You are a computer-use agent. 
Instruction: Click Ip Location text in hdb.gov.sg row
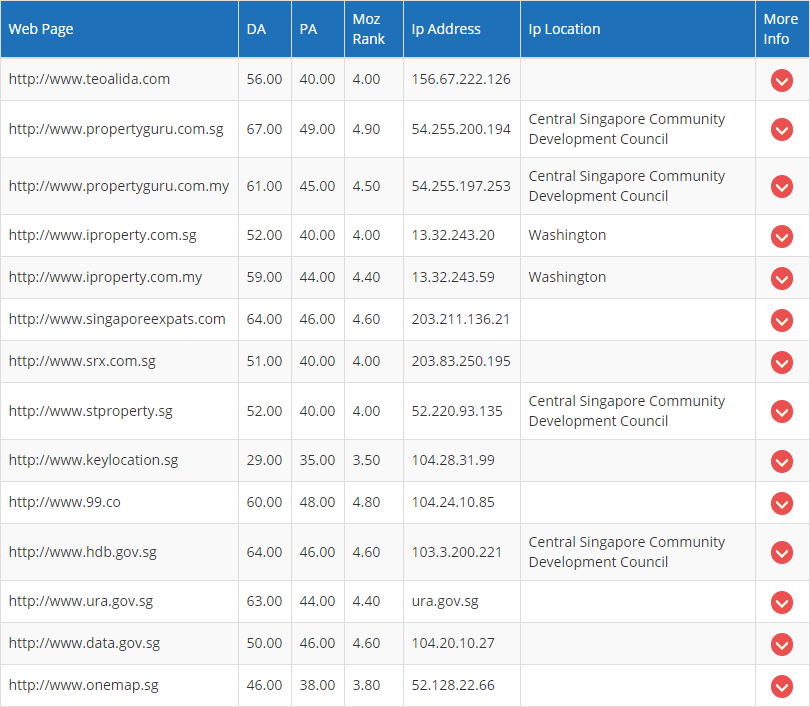point(627,552)
